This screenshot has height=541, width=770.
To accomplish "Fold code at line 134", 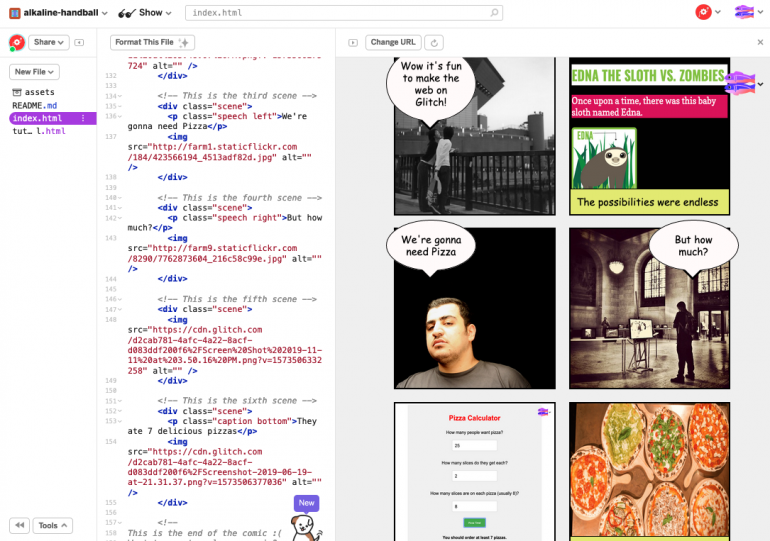I will pos(120,96).
